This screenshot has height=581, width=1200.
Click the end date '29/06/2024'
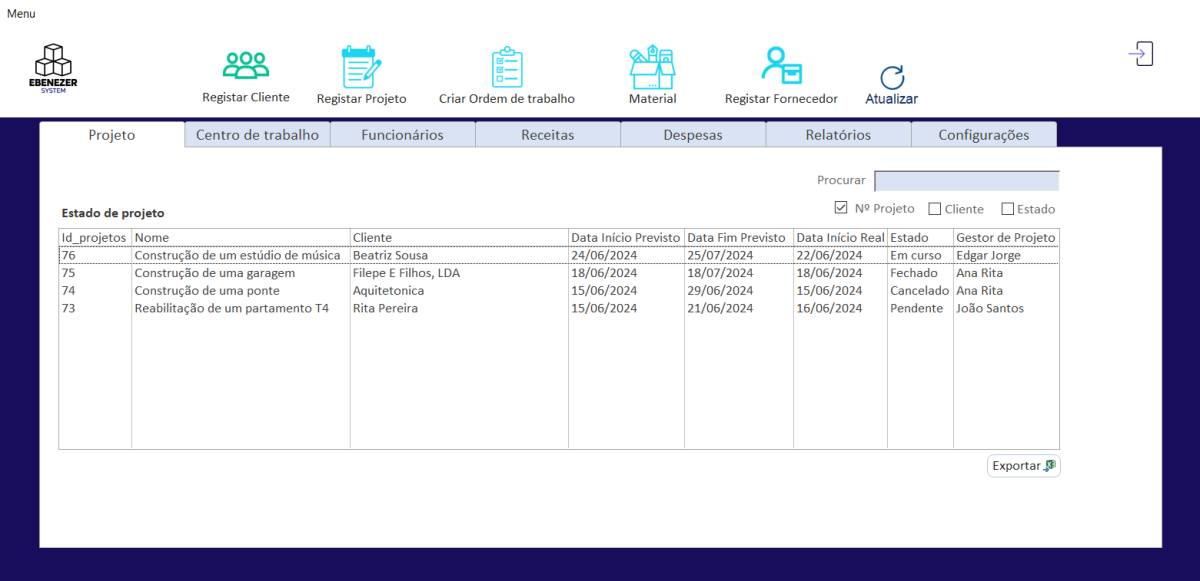(x=720, y=290)
